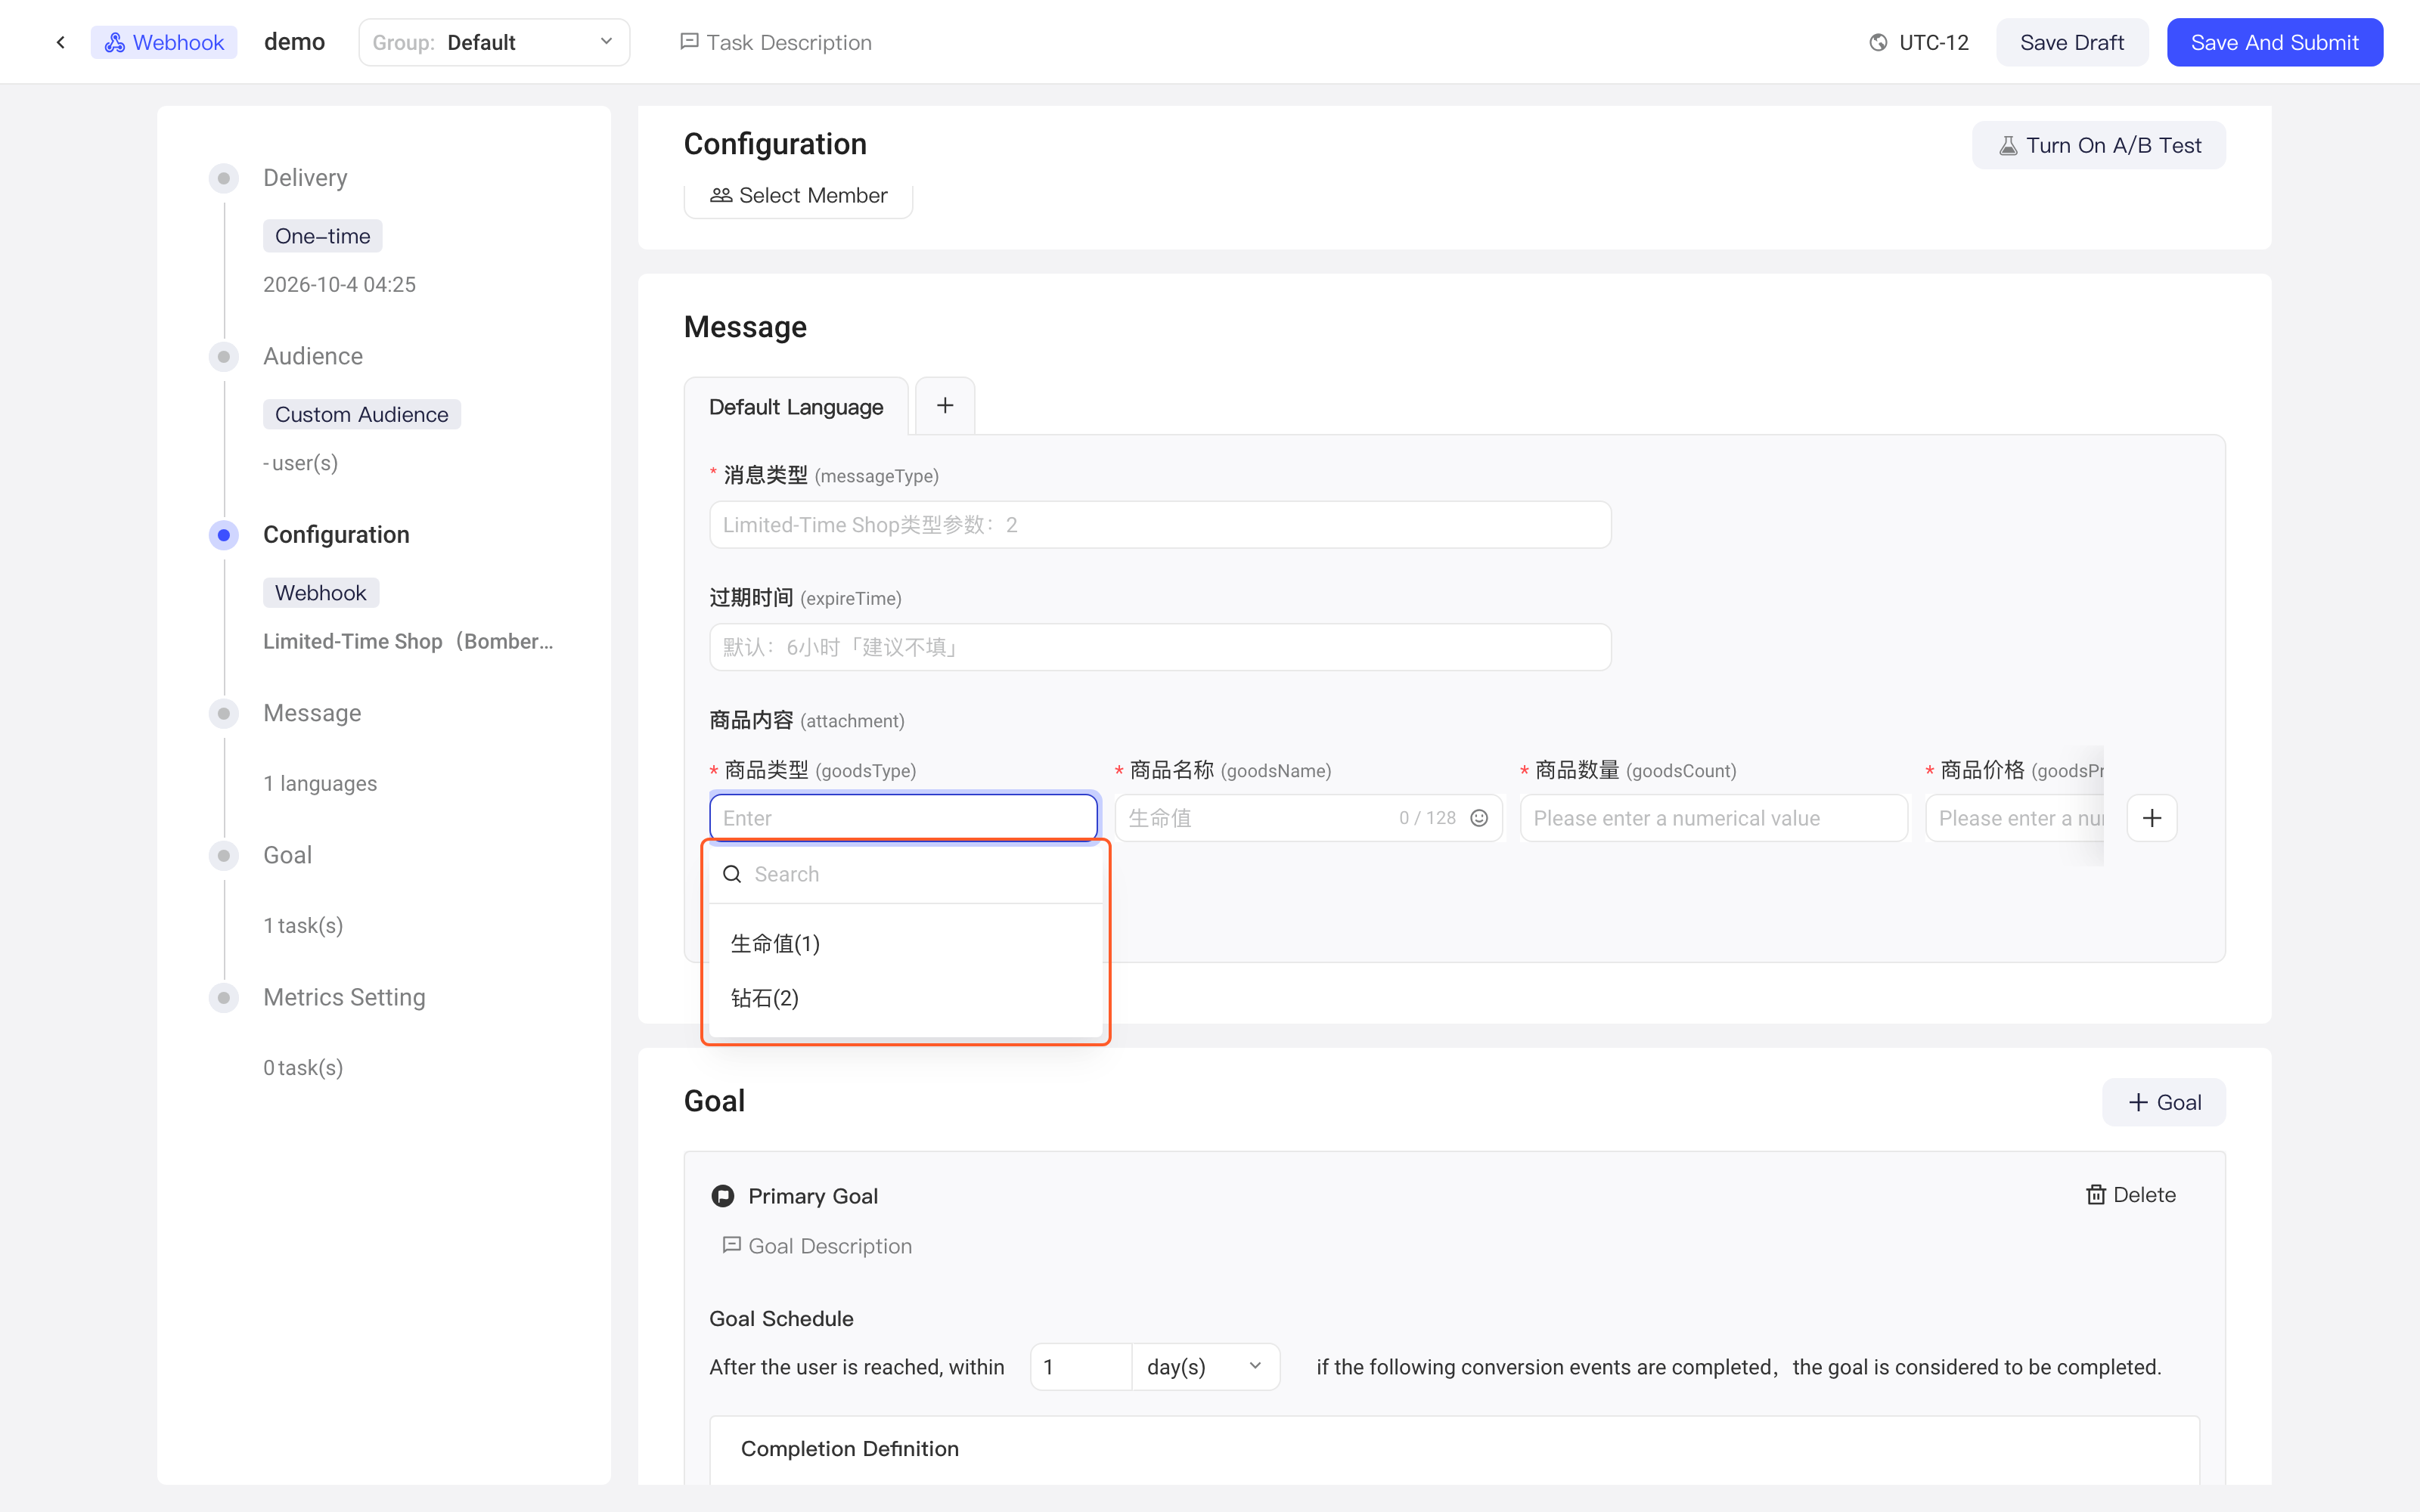The image size is (2420, 1512).
Task: Select 生命值(1) option
Action: pos(906,943)
